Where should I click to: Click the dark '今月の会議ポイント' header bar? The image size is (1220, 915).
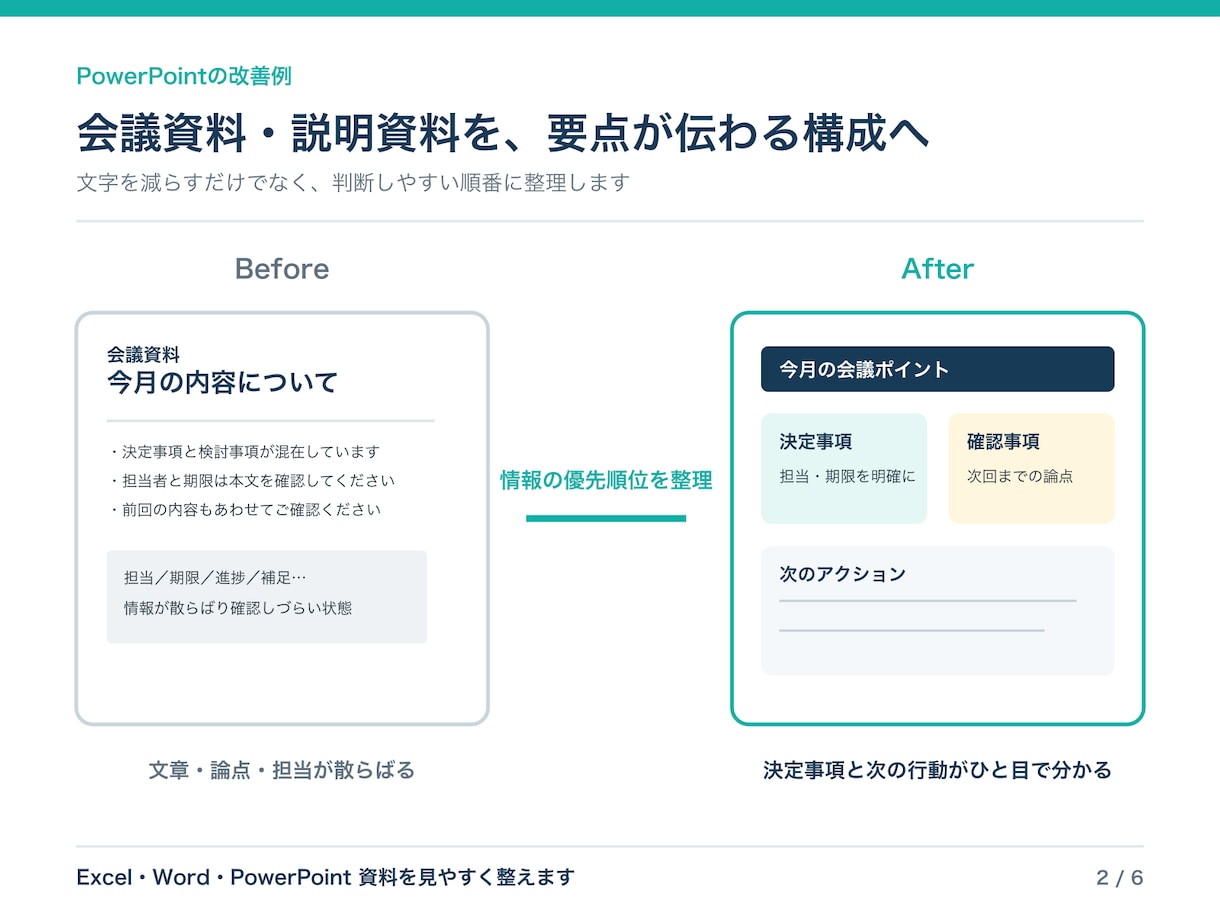coord(937,369)
